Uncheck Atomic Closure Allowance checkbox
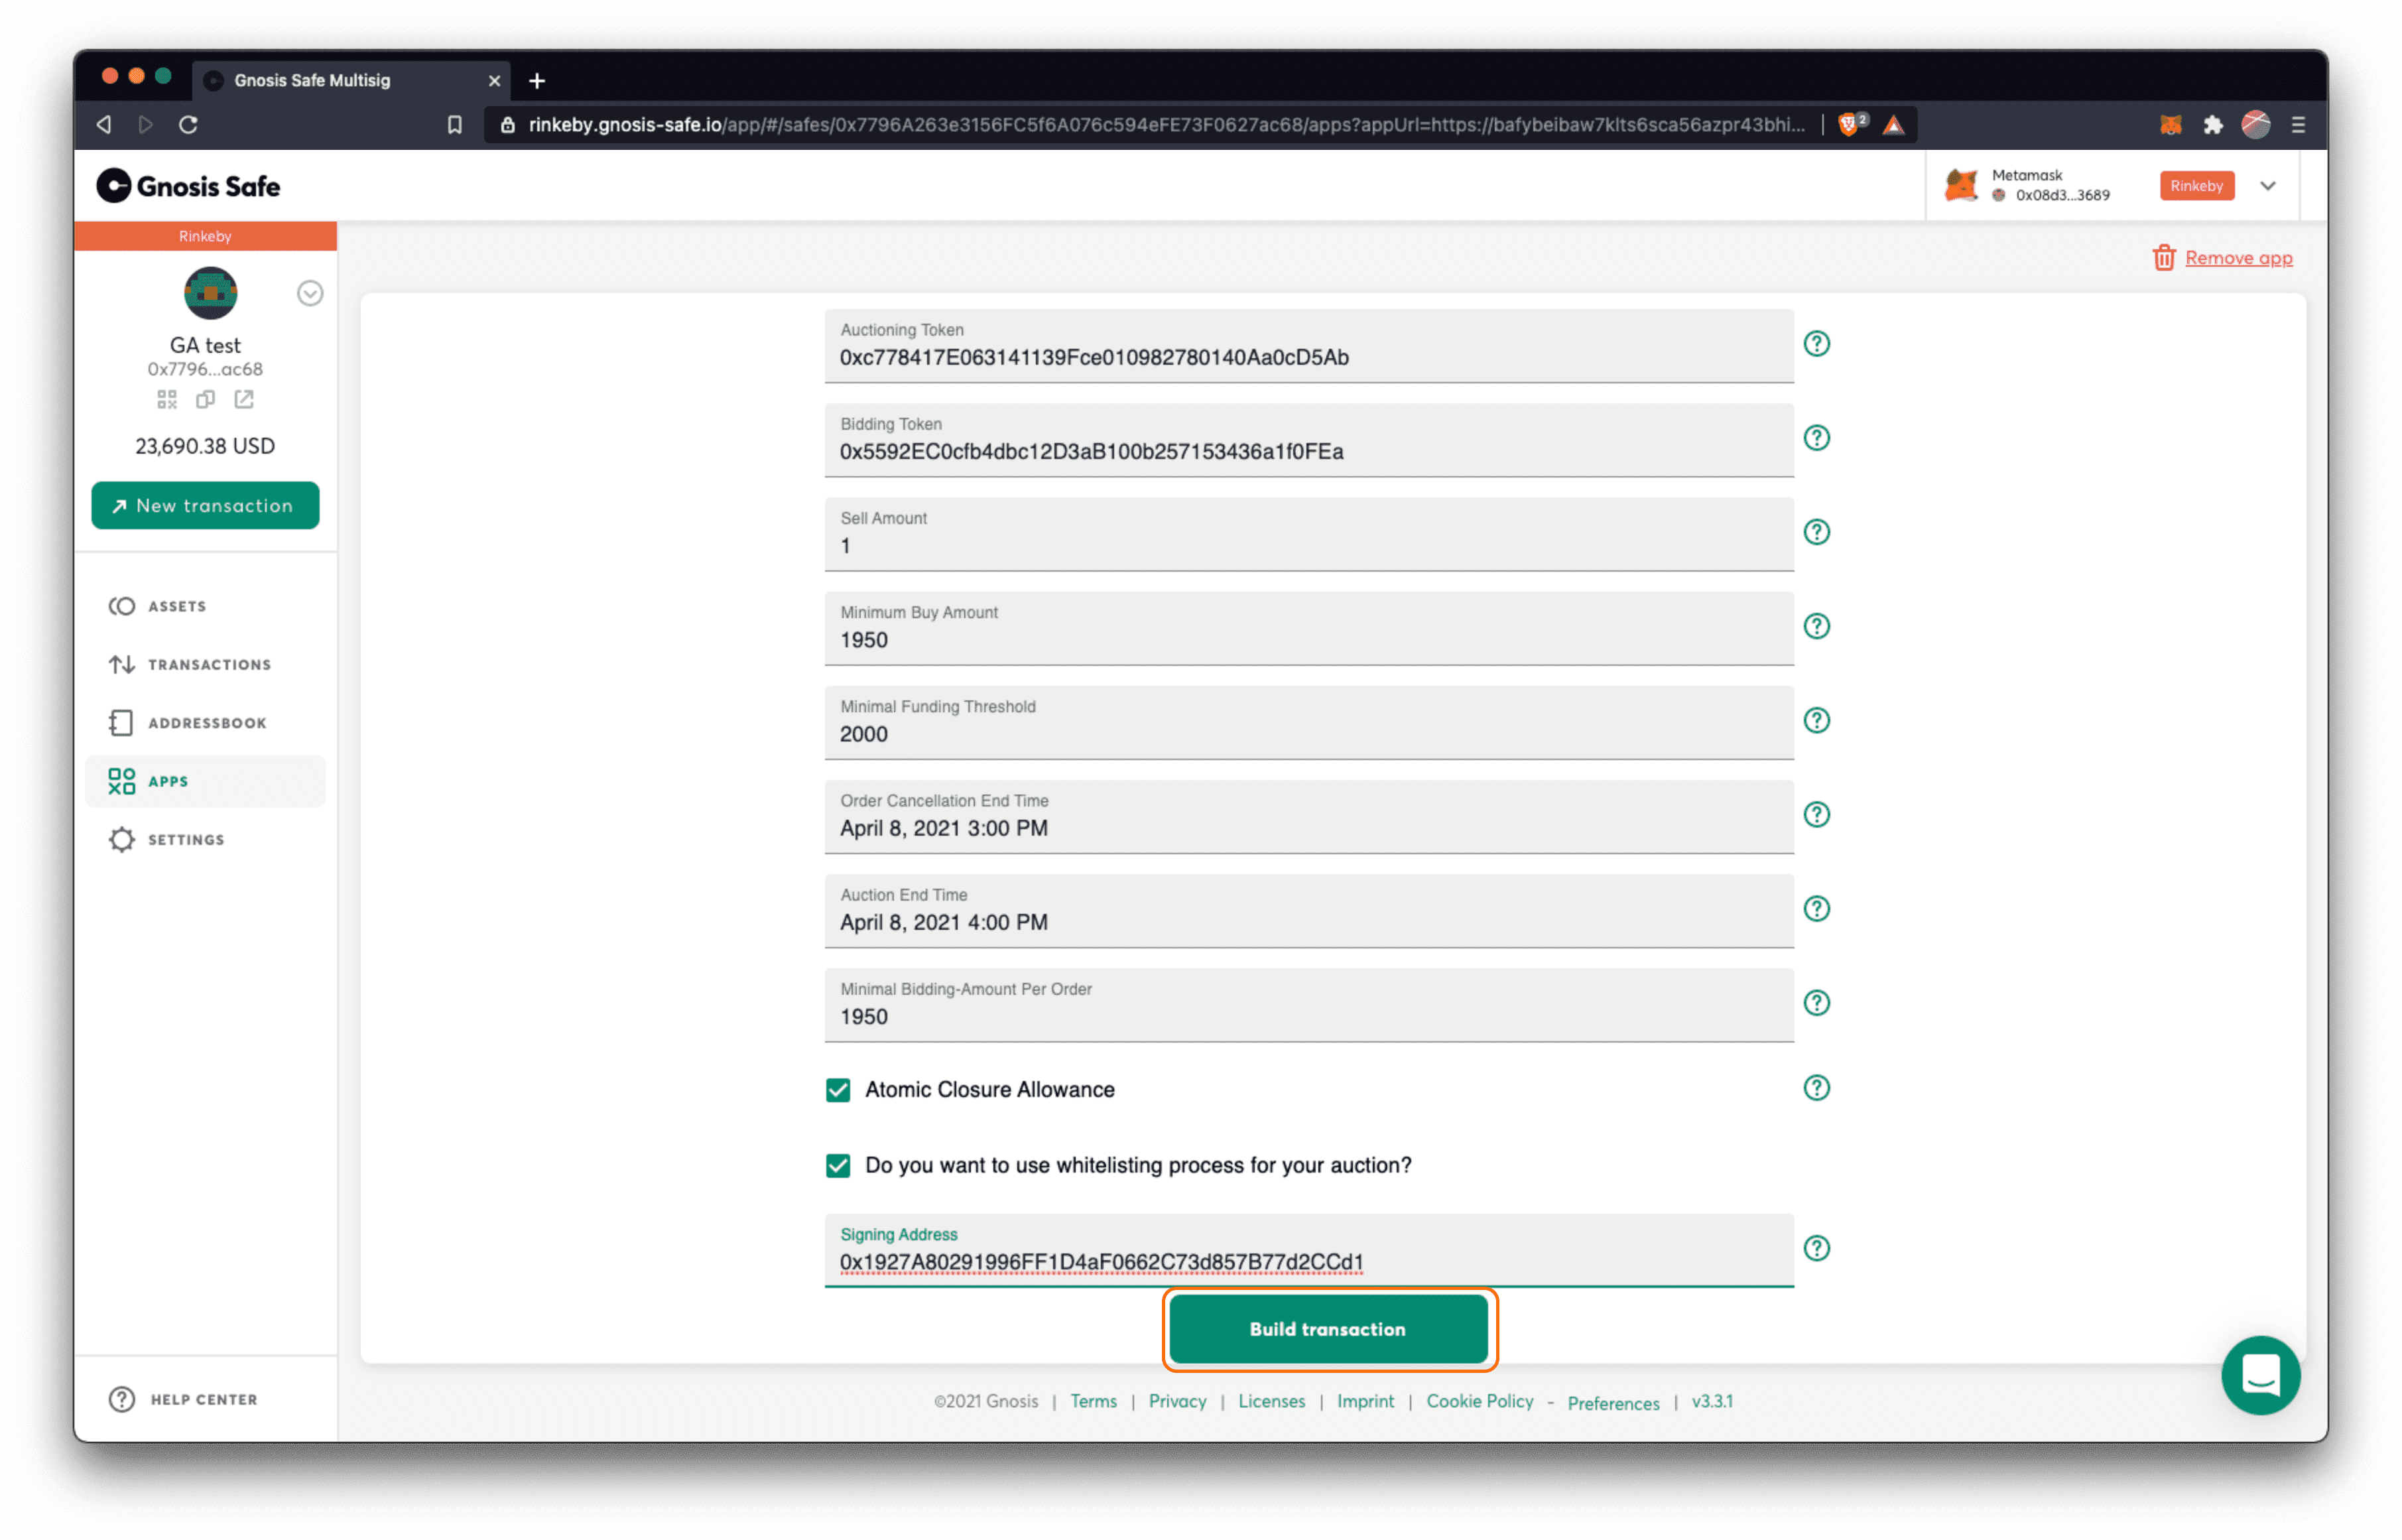 click(838, 1090)
